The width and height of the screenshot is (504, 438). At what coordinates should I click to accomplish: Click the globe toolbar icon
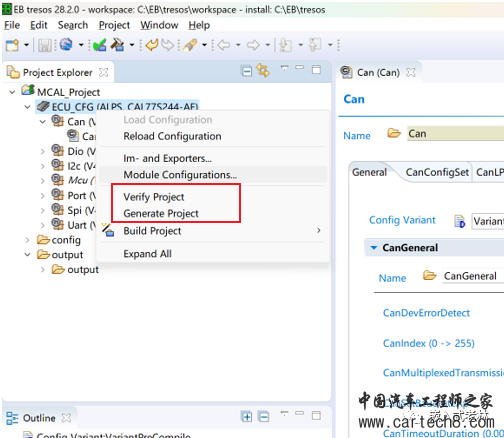66,45
